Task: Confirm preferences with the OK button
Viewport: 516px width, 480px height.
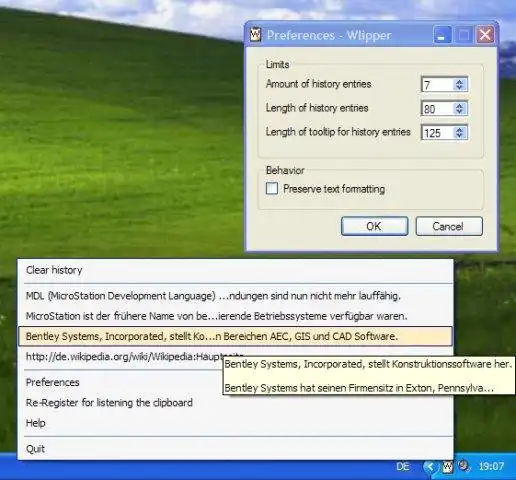Action: click(x=374, y=226)
